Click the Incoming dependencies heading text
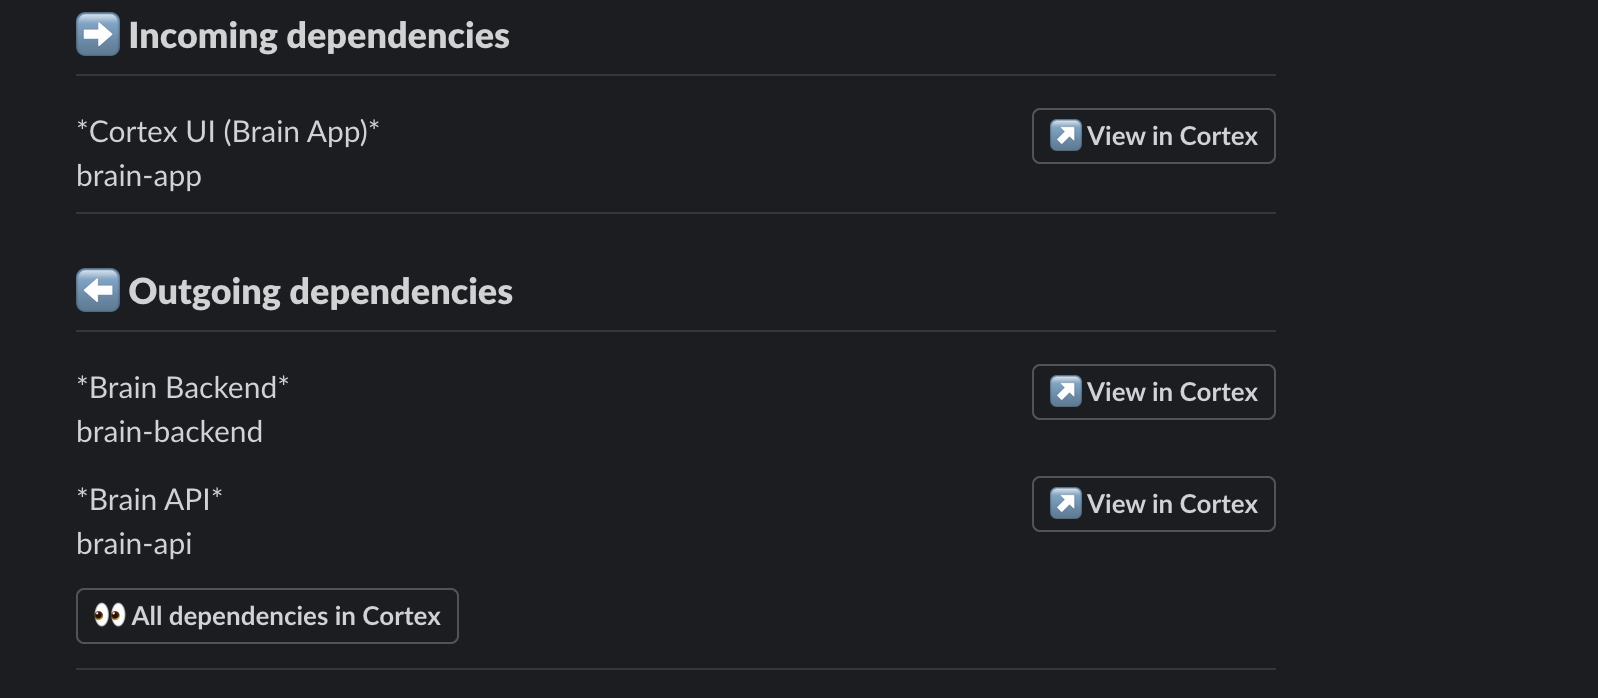This screenshot has height=698, width=1598. coord(319,36)
